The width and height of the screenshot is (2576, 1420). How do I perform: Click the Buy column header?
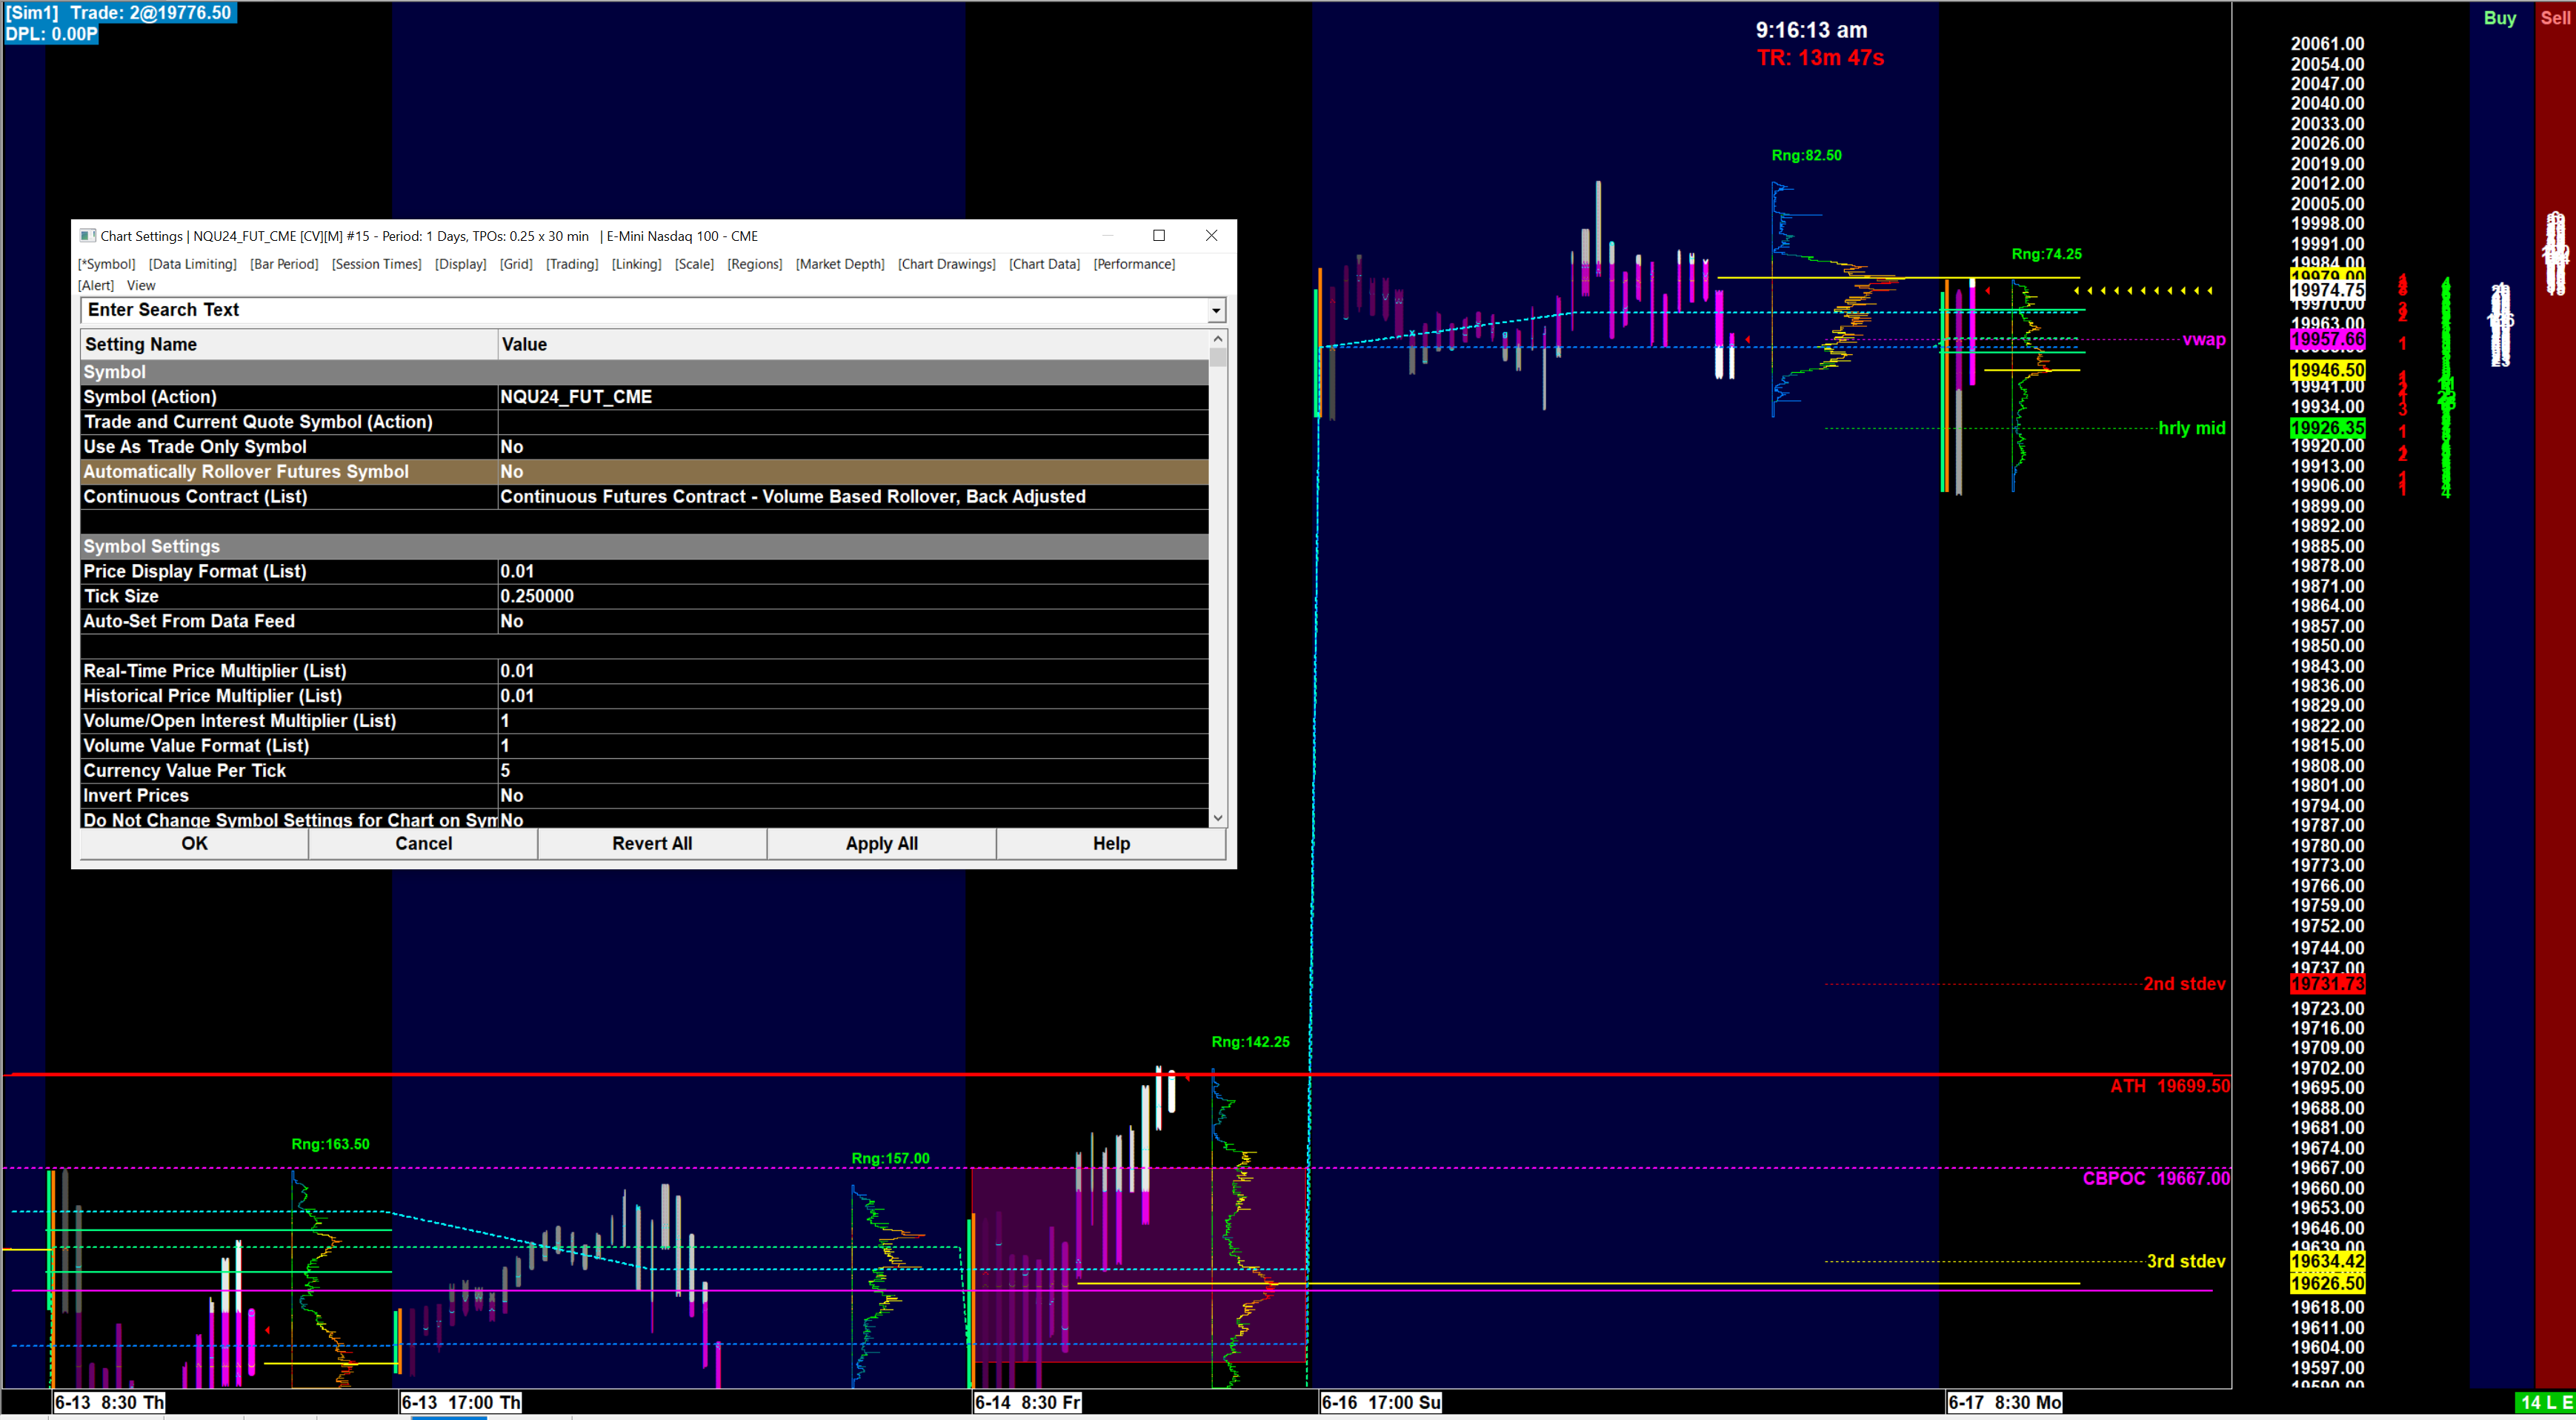point(2499,18)
